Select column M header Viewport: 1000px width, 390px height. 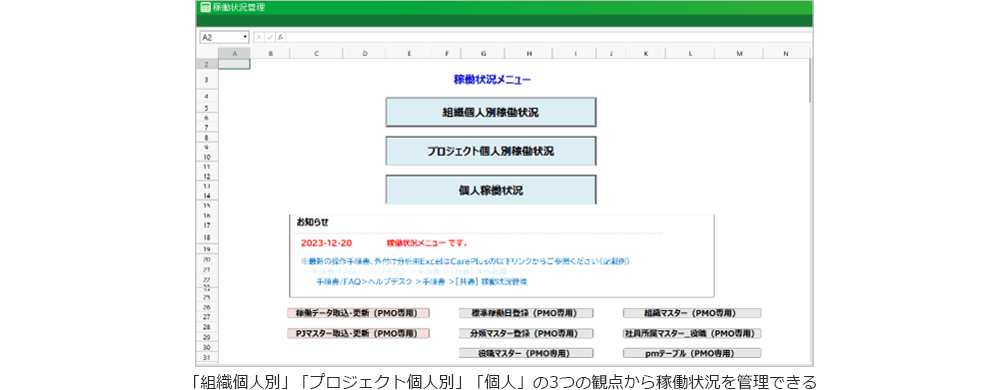[739, 54]
